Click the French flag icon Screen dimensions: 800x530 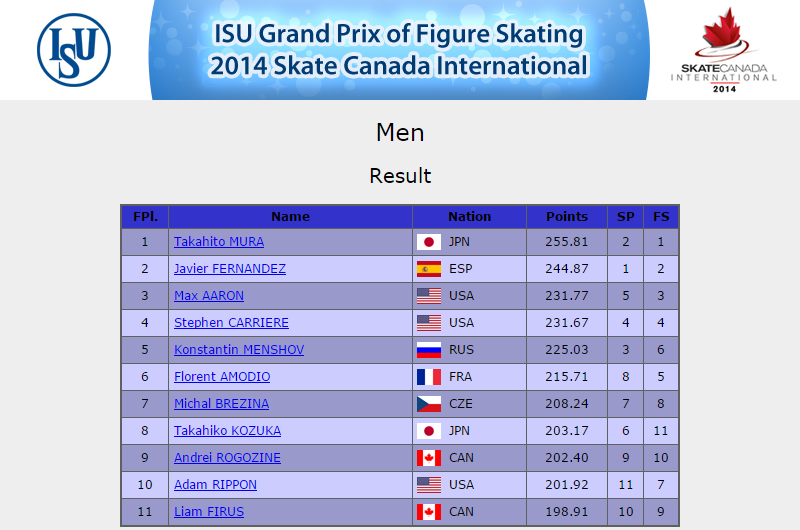(429, 377)
